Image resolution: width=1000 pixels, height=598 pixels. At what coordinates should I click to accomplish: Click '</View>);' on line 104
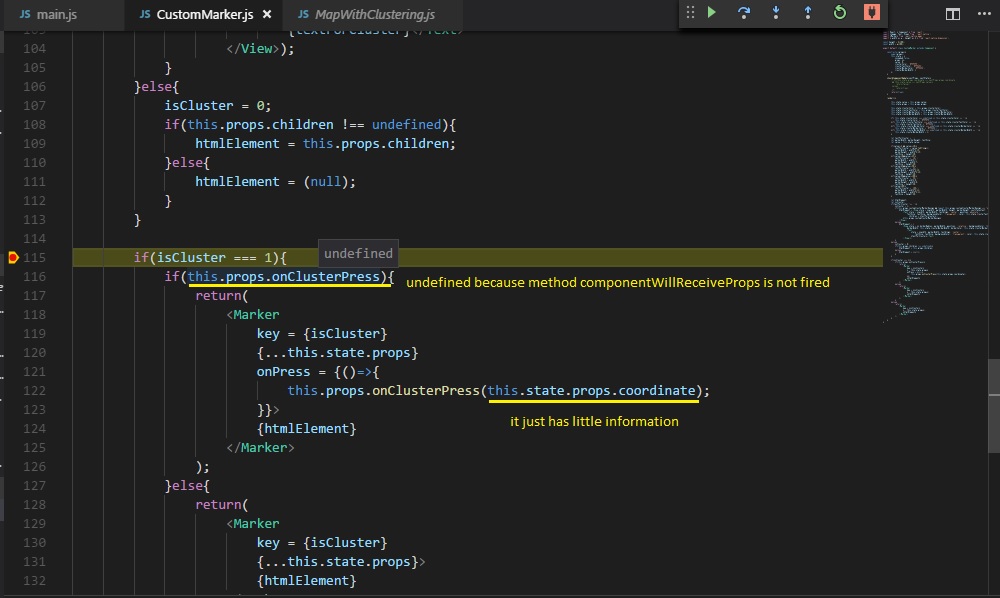pos(260,48)
